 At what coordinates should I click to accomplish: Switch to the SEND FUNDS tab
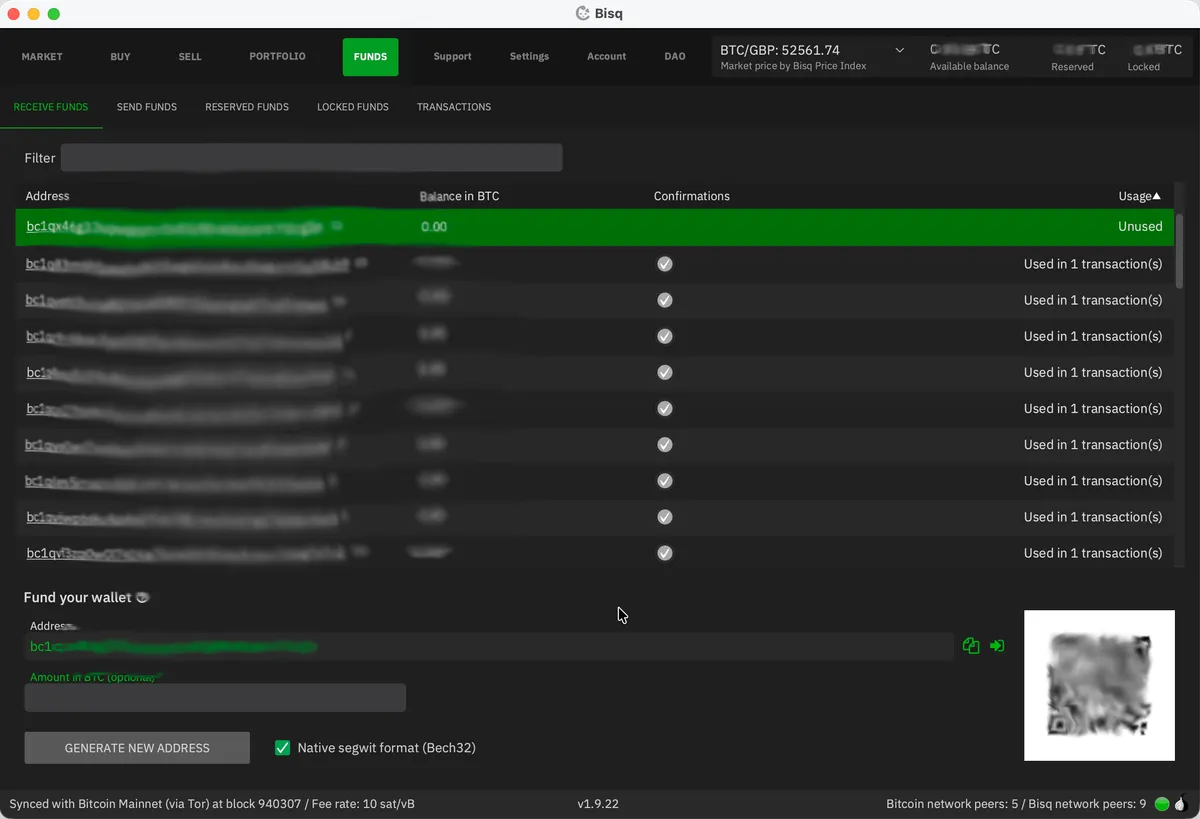point(146,106)
